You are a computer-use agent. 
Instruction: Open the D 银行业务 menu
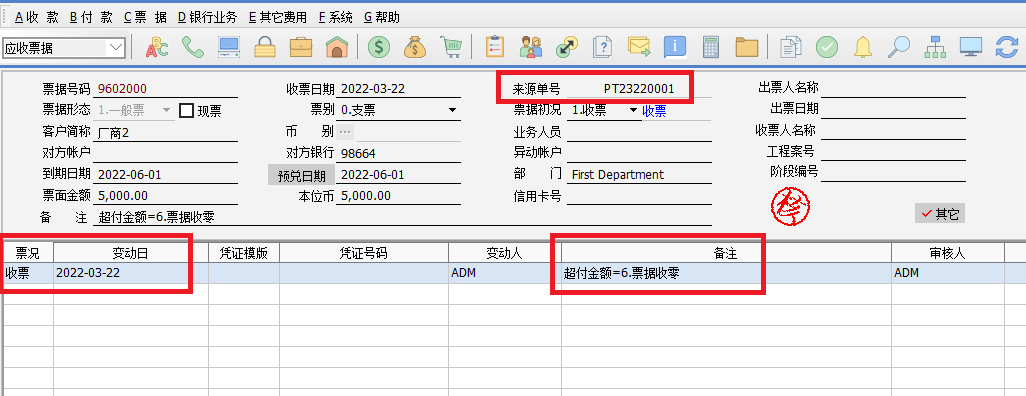[207, 18]
